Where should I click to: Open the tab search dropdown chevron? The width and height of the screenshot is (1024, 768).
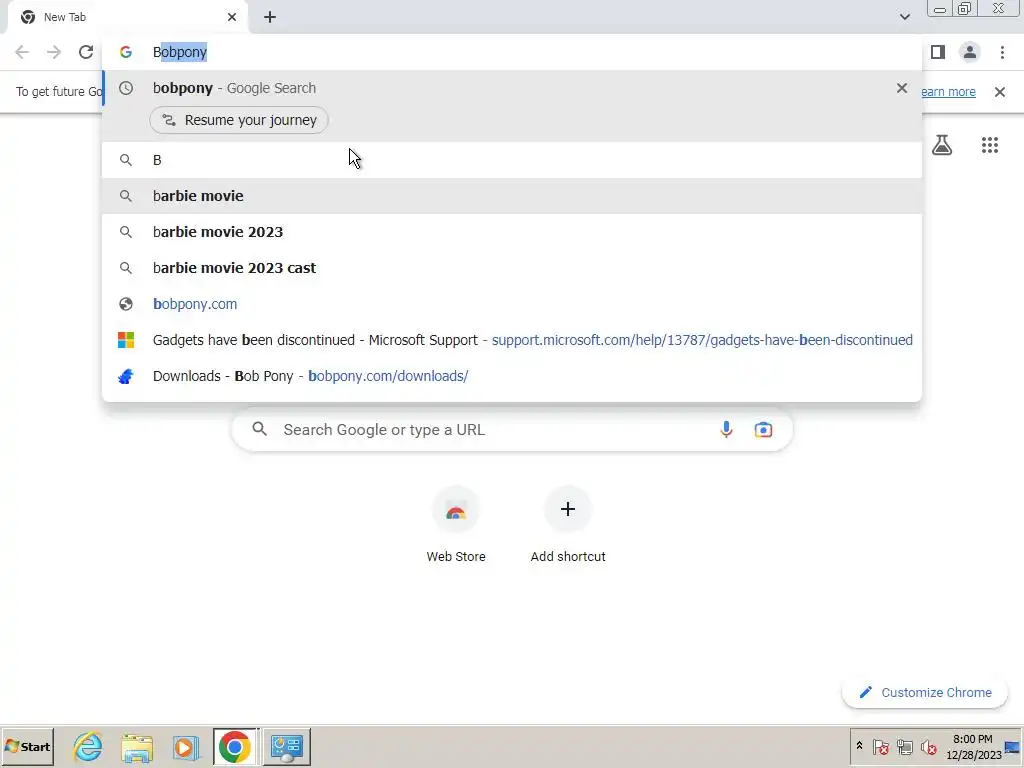pos(904,17)
